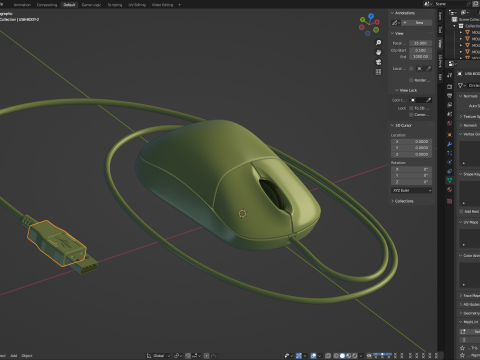Click the Focal Length value field
Viewport: 480px width, 360px height.
[421, 43]
